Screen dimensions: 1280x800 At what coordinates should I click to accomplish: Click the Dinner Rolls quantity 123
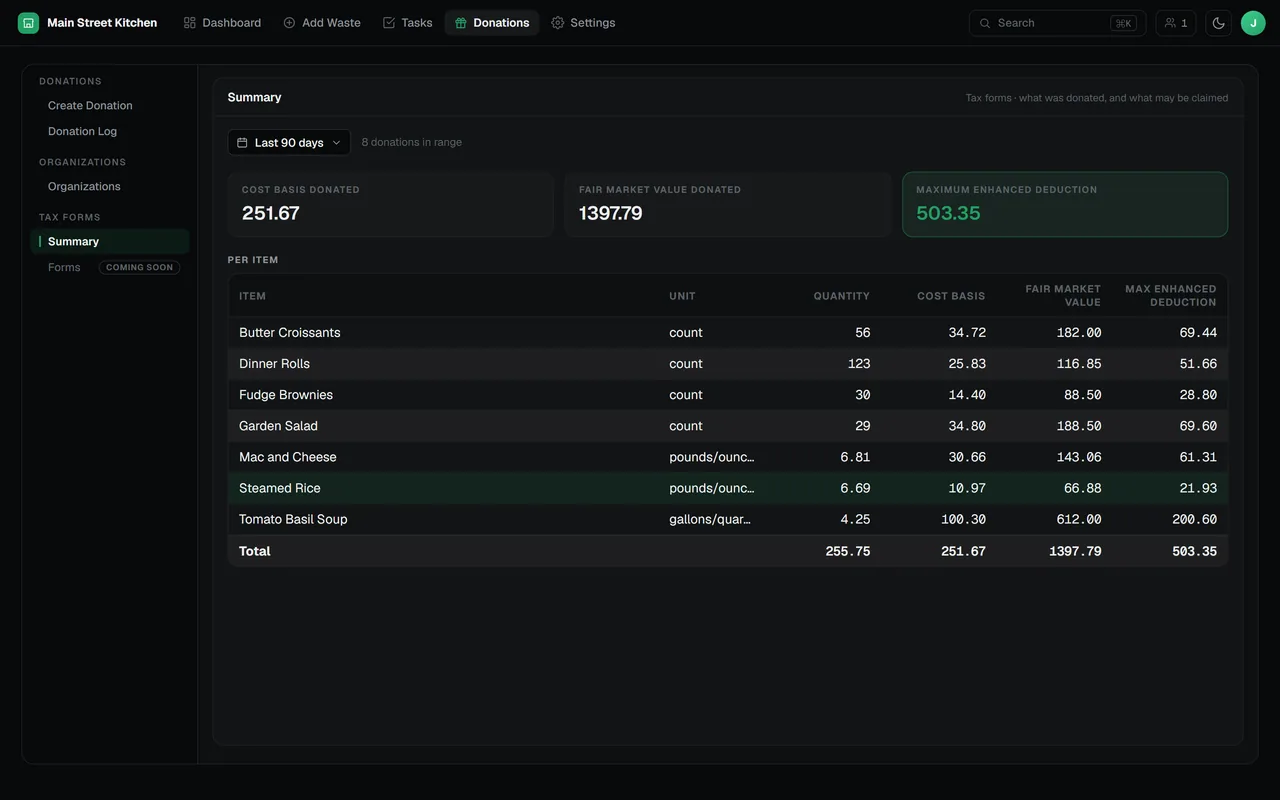click(x=859, y=364)
